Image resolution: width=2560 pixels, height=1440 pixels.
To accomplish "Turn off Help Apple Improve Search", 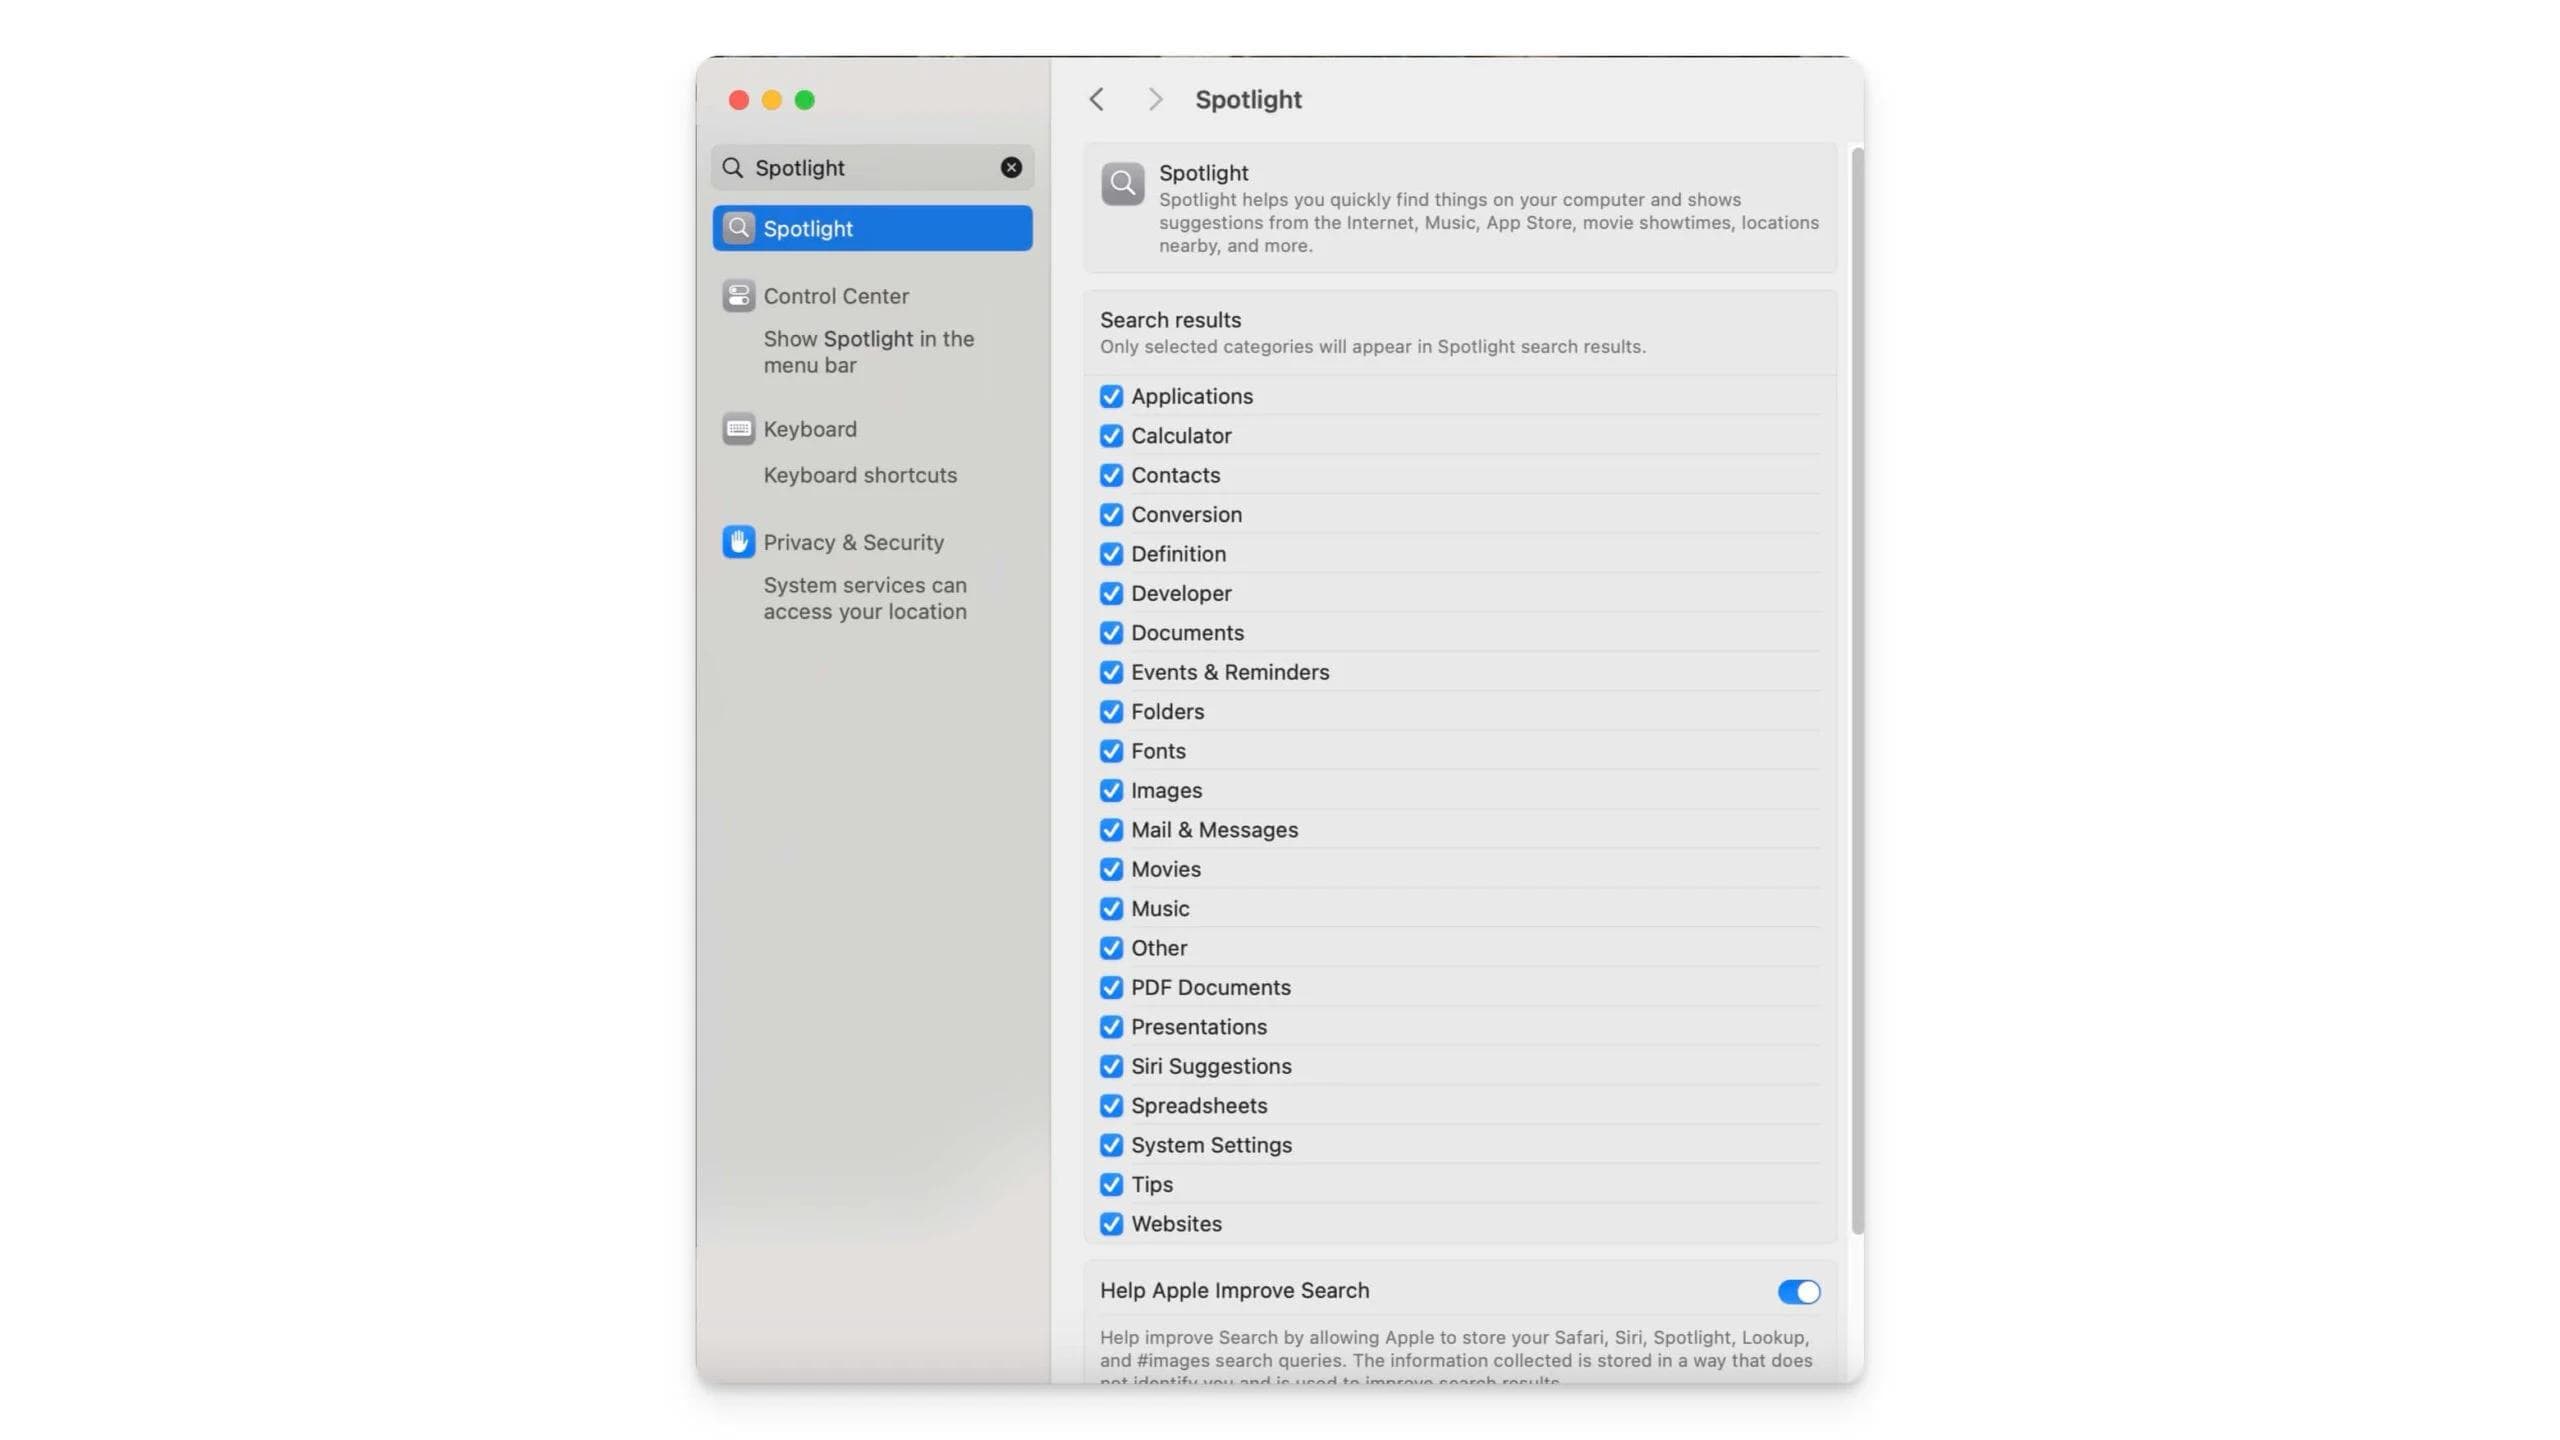I will [1798, 1292].
